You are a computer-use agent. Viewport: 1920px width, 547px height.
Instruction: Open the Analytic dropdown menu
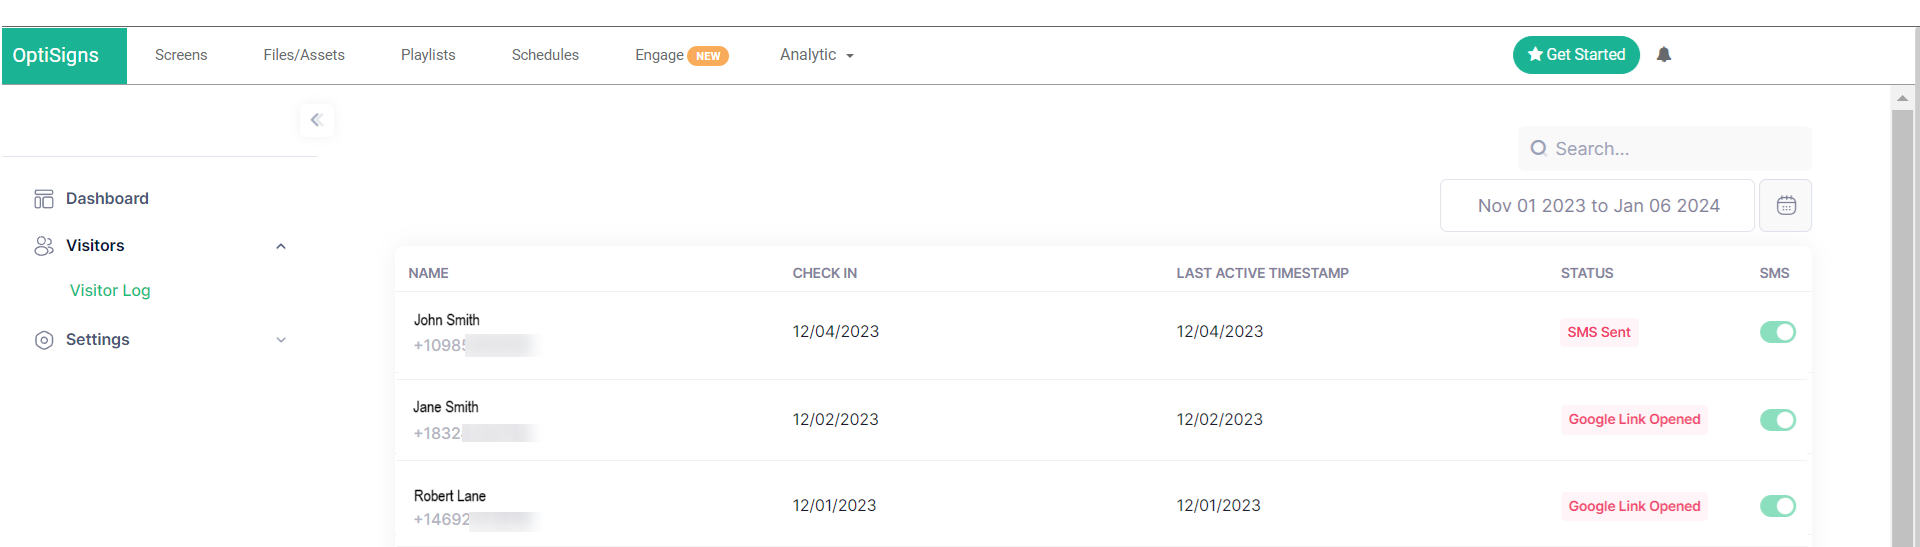click(x=816, y=55)
